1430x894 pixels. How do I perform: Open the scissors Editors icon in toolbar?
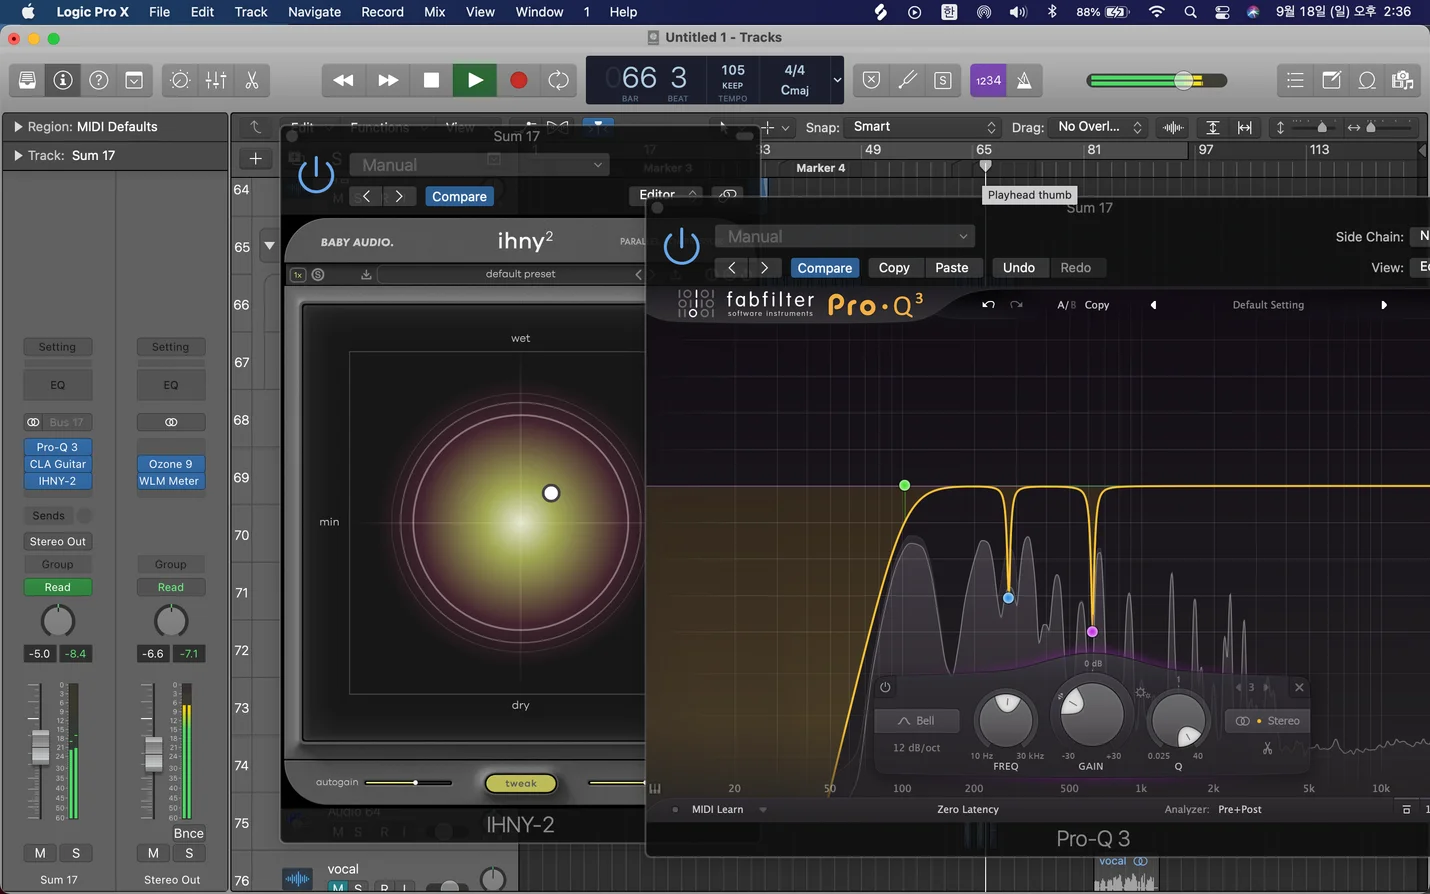(252, 80)
